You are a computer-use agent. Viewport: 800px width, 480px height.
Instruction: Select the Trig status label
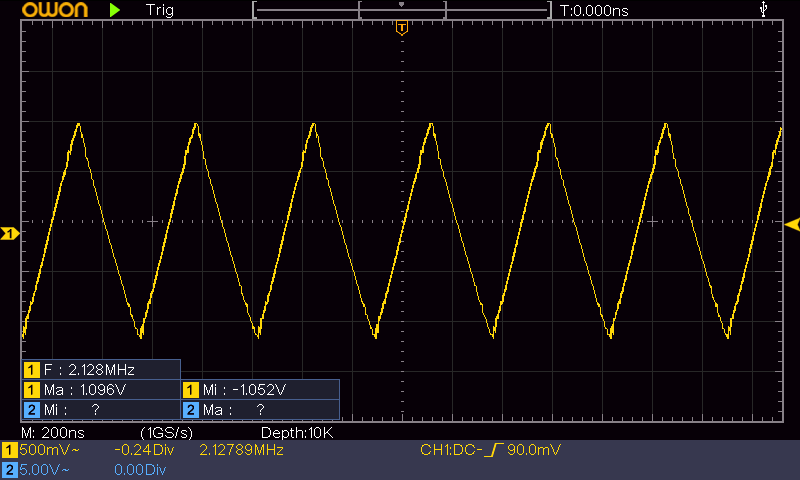[x=160, y=10]
